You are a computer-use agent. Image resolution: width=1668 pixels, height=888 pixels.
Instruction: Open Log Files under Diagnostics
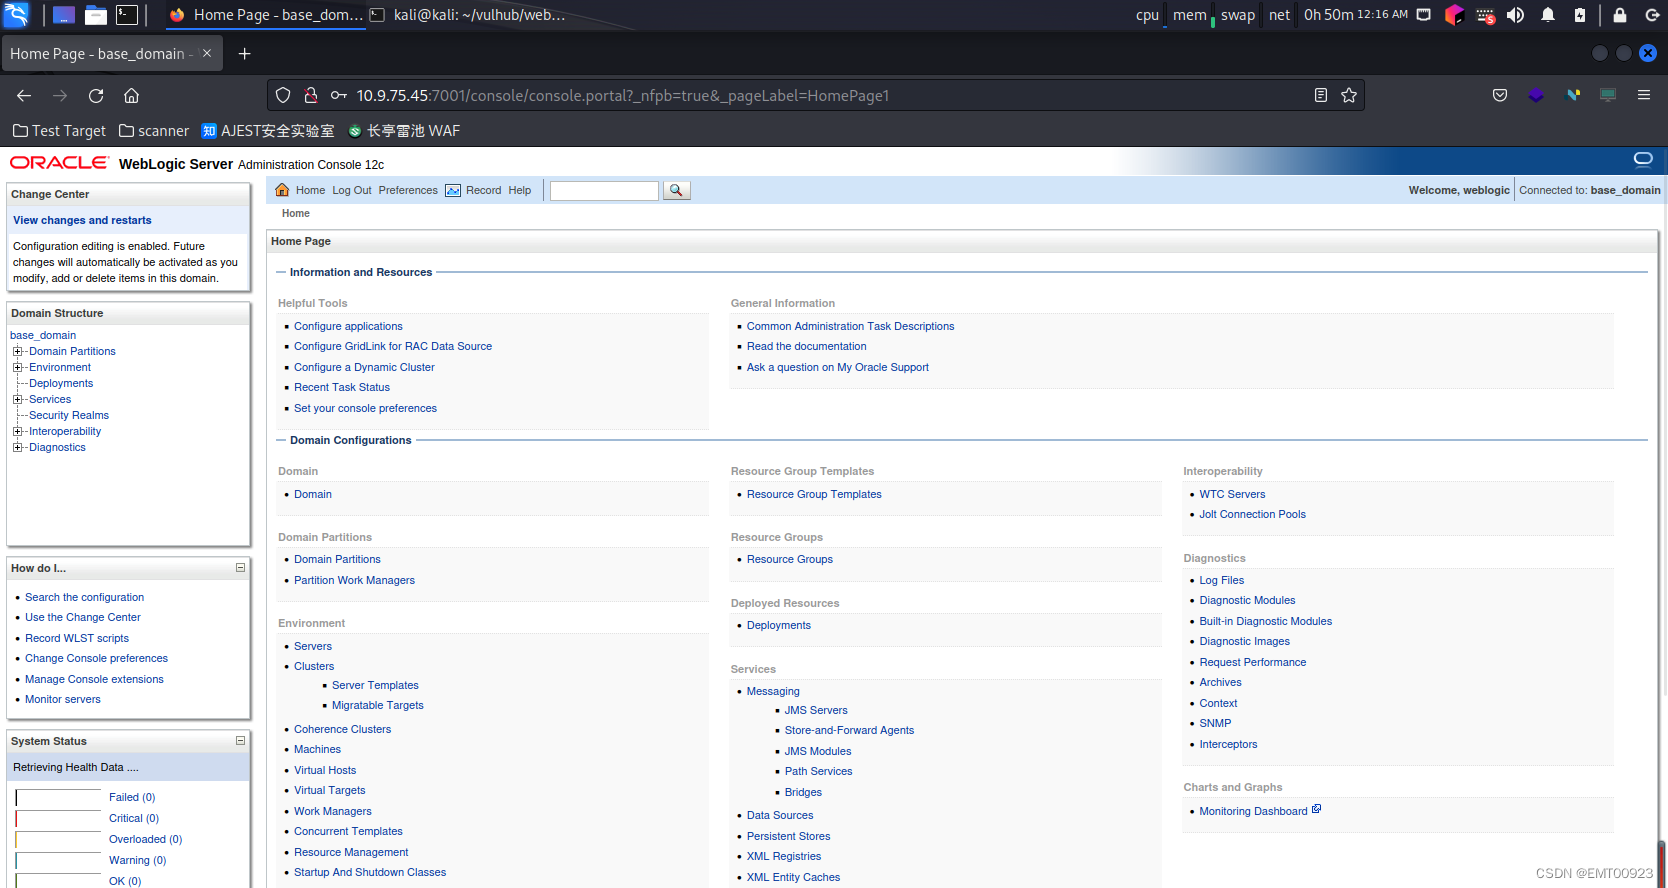[1222, 580]
